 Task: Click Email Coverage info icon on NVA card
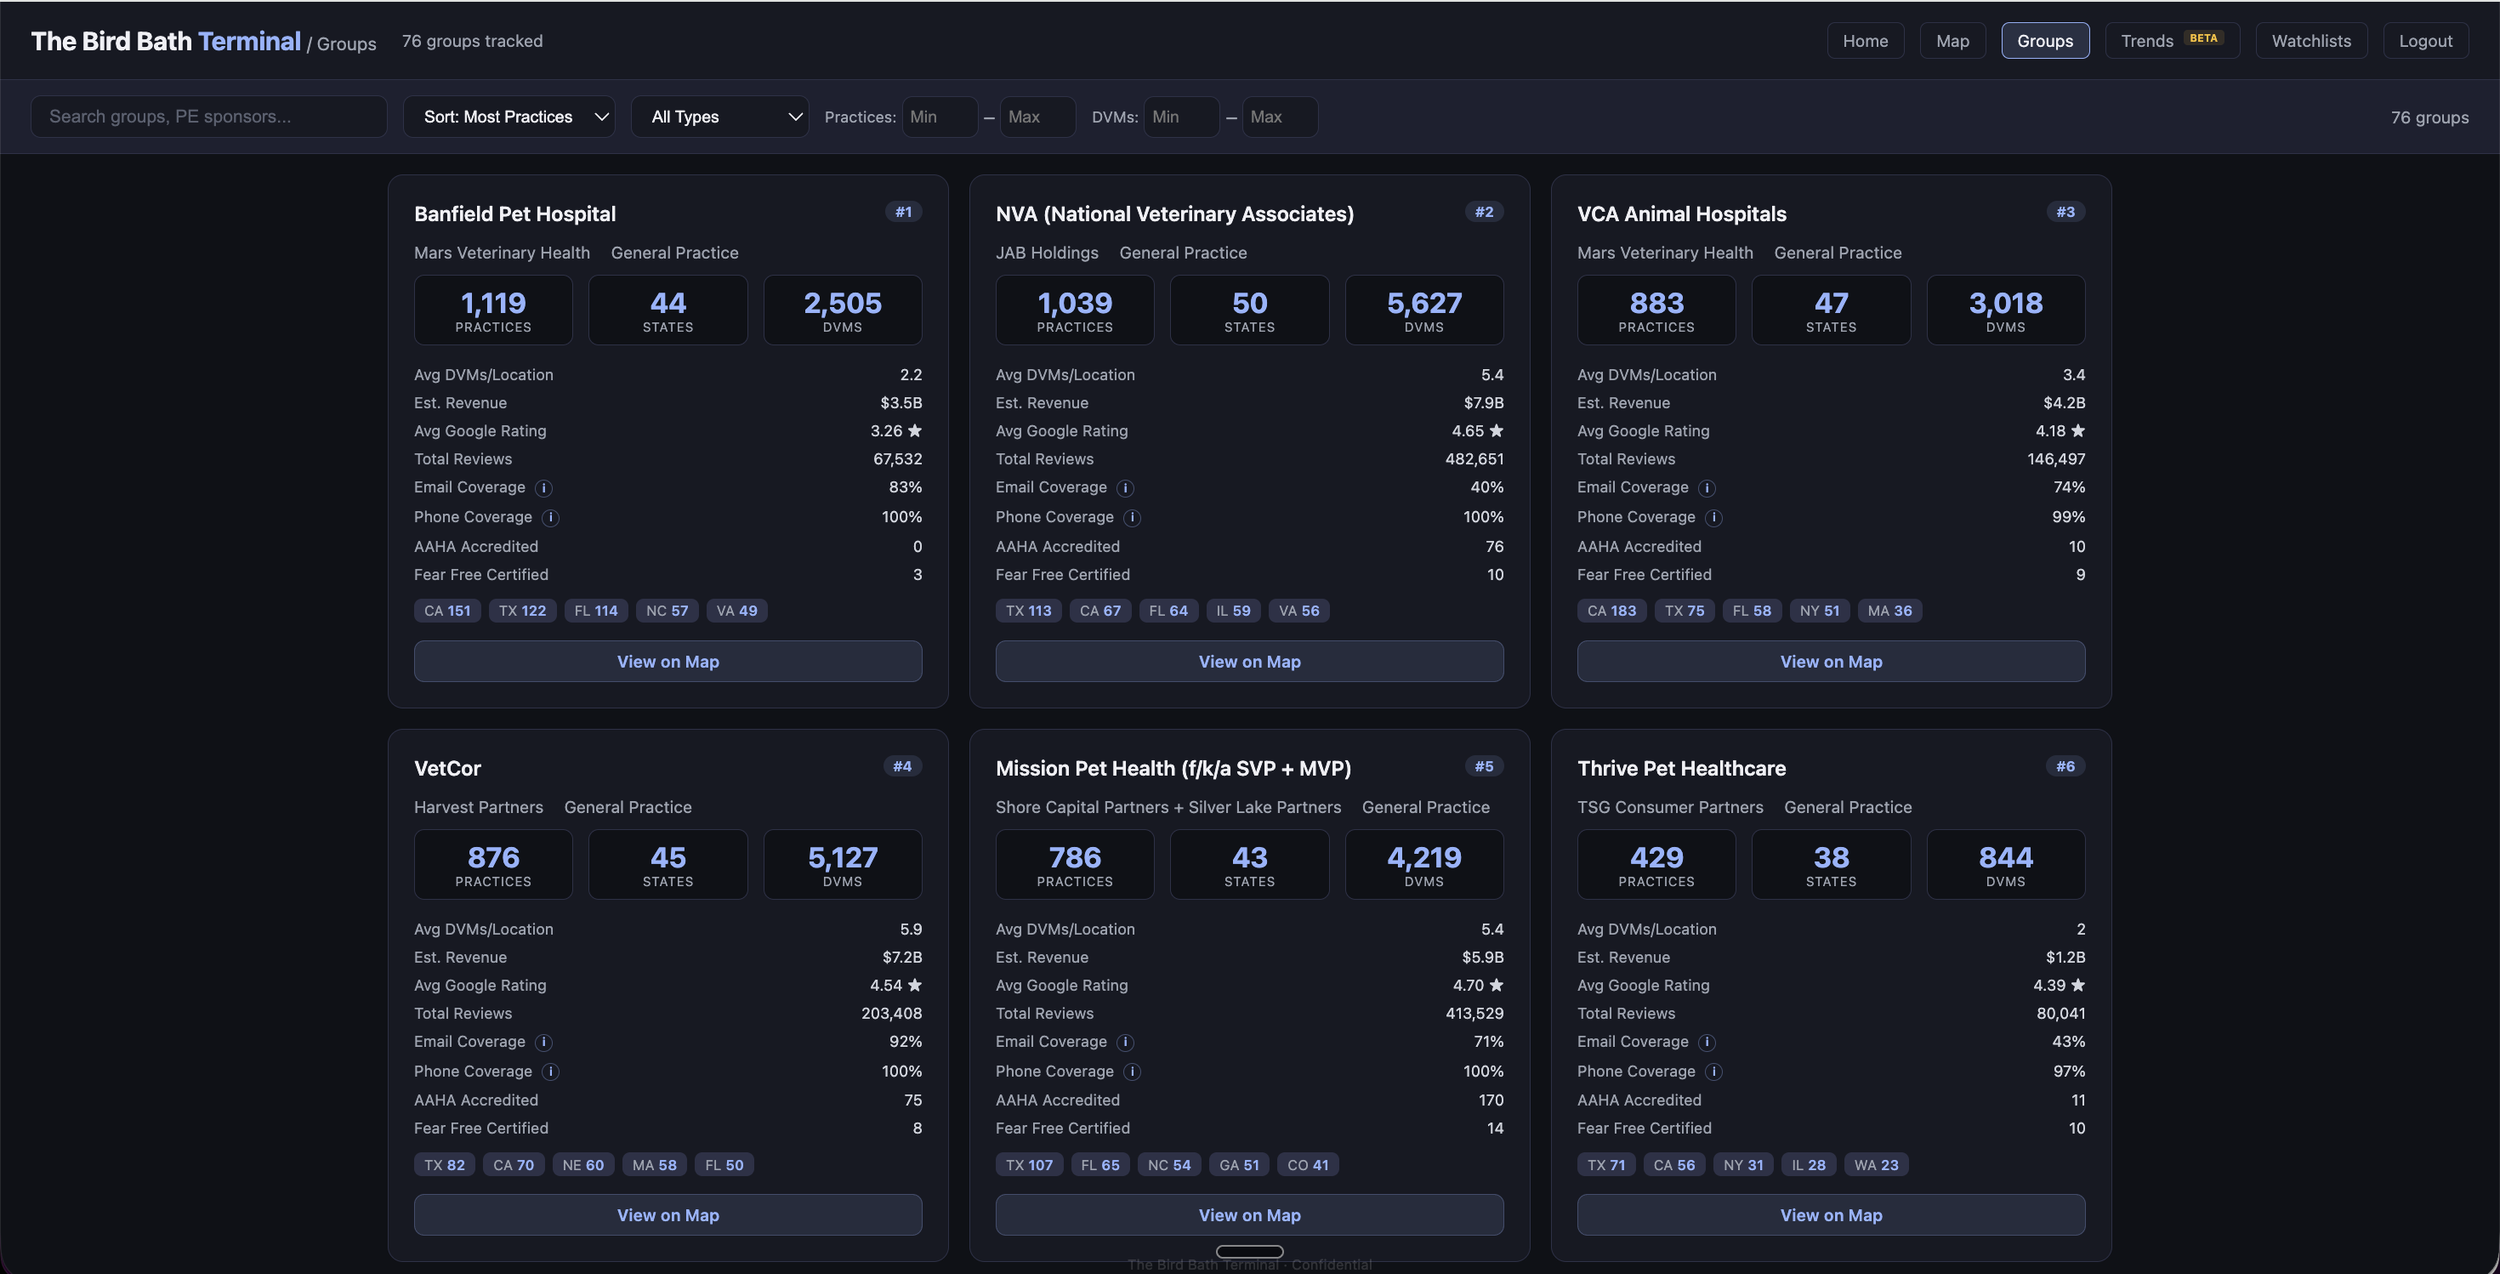point(1125,488)
